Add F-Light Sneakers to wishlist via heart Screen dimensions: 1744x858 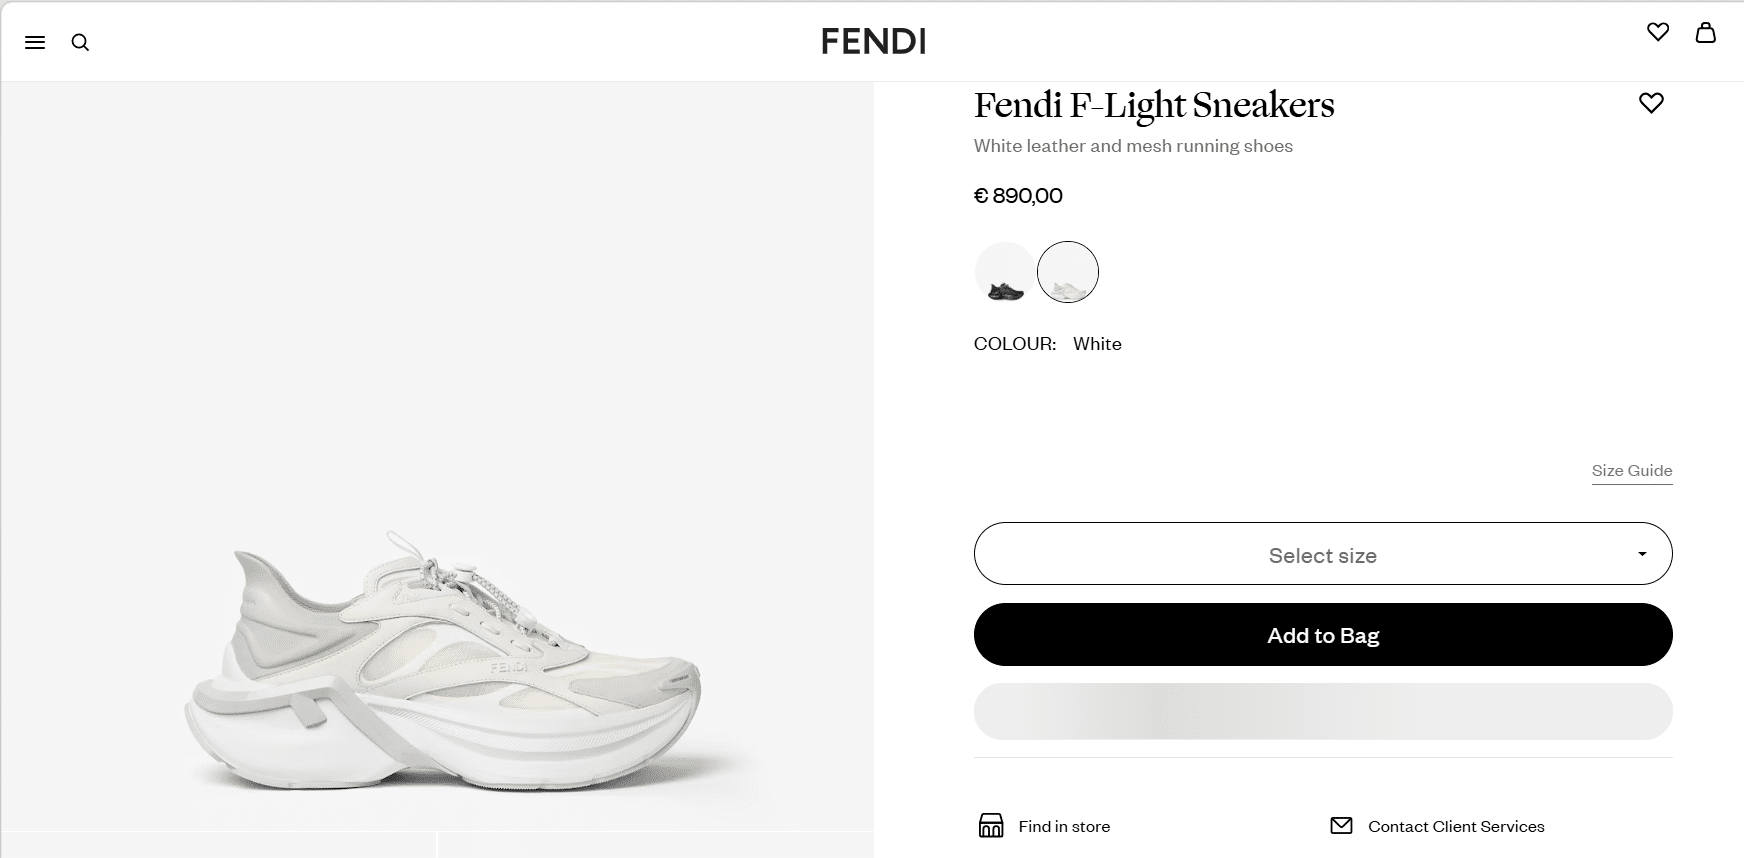click(x=1651, y=103)
